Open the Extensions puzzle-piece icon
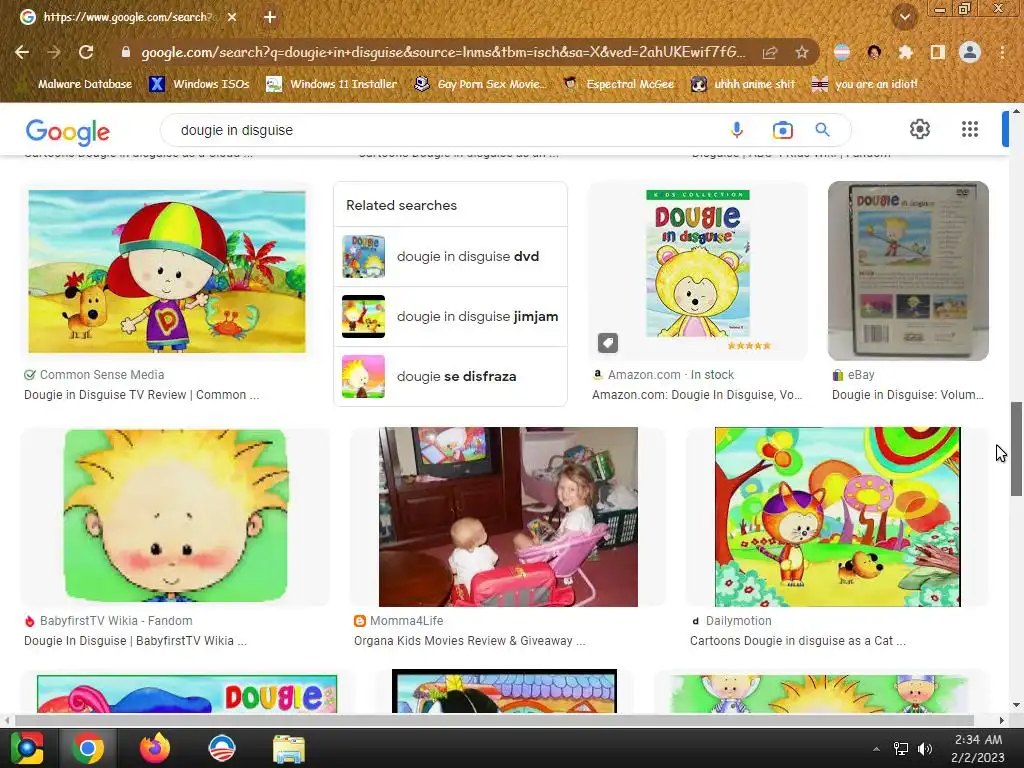 tap(905, 52)
